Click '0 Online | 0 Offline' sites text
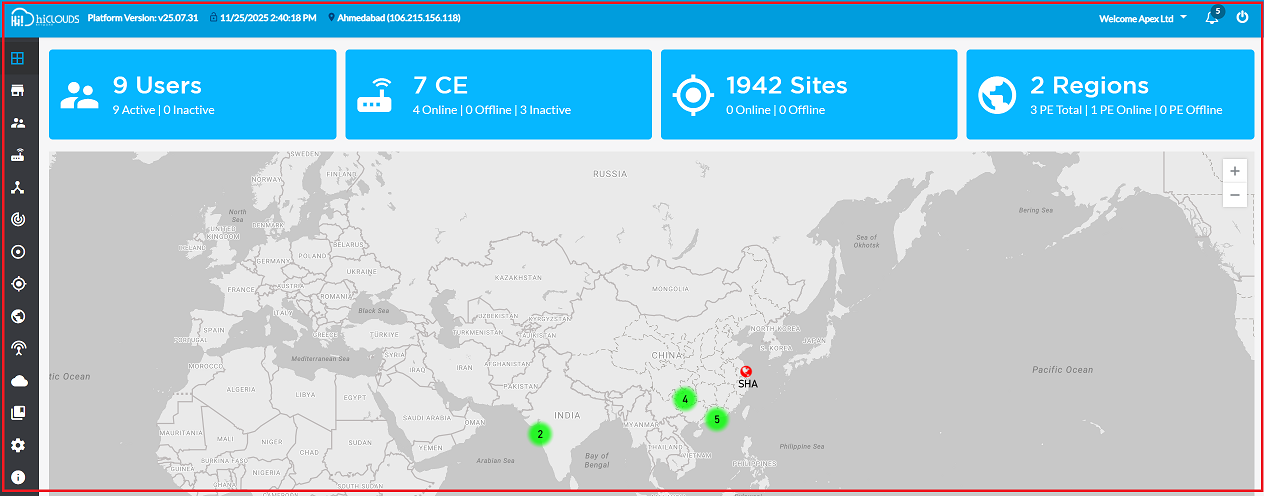The width and height of the screenshot is (1264, 496). tap(776, 110)
